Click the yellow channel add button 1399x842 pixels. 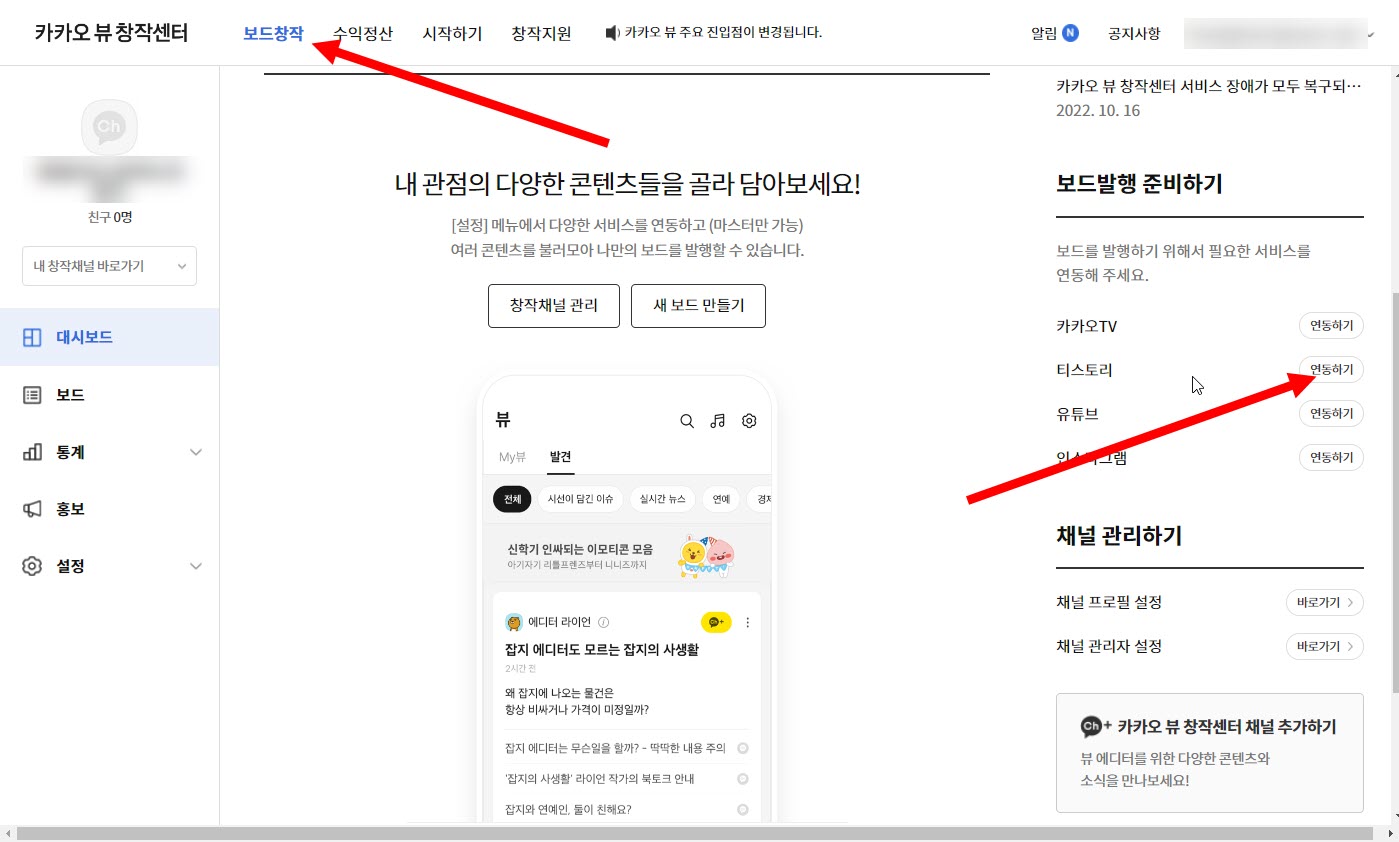[x=716, y=622]
